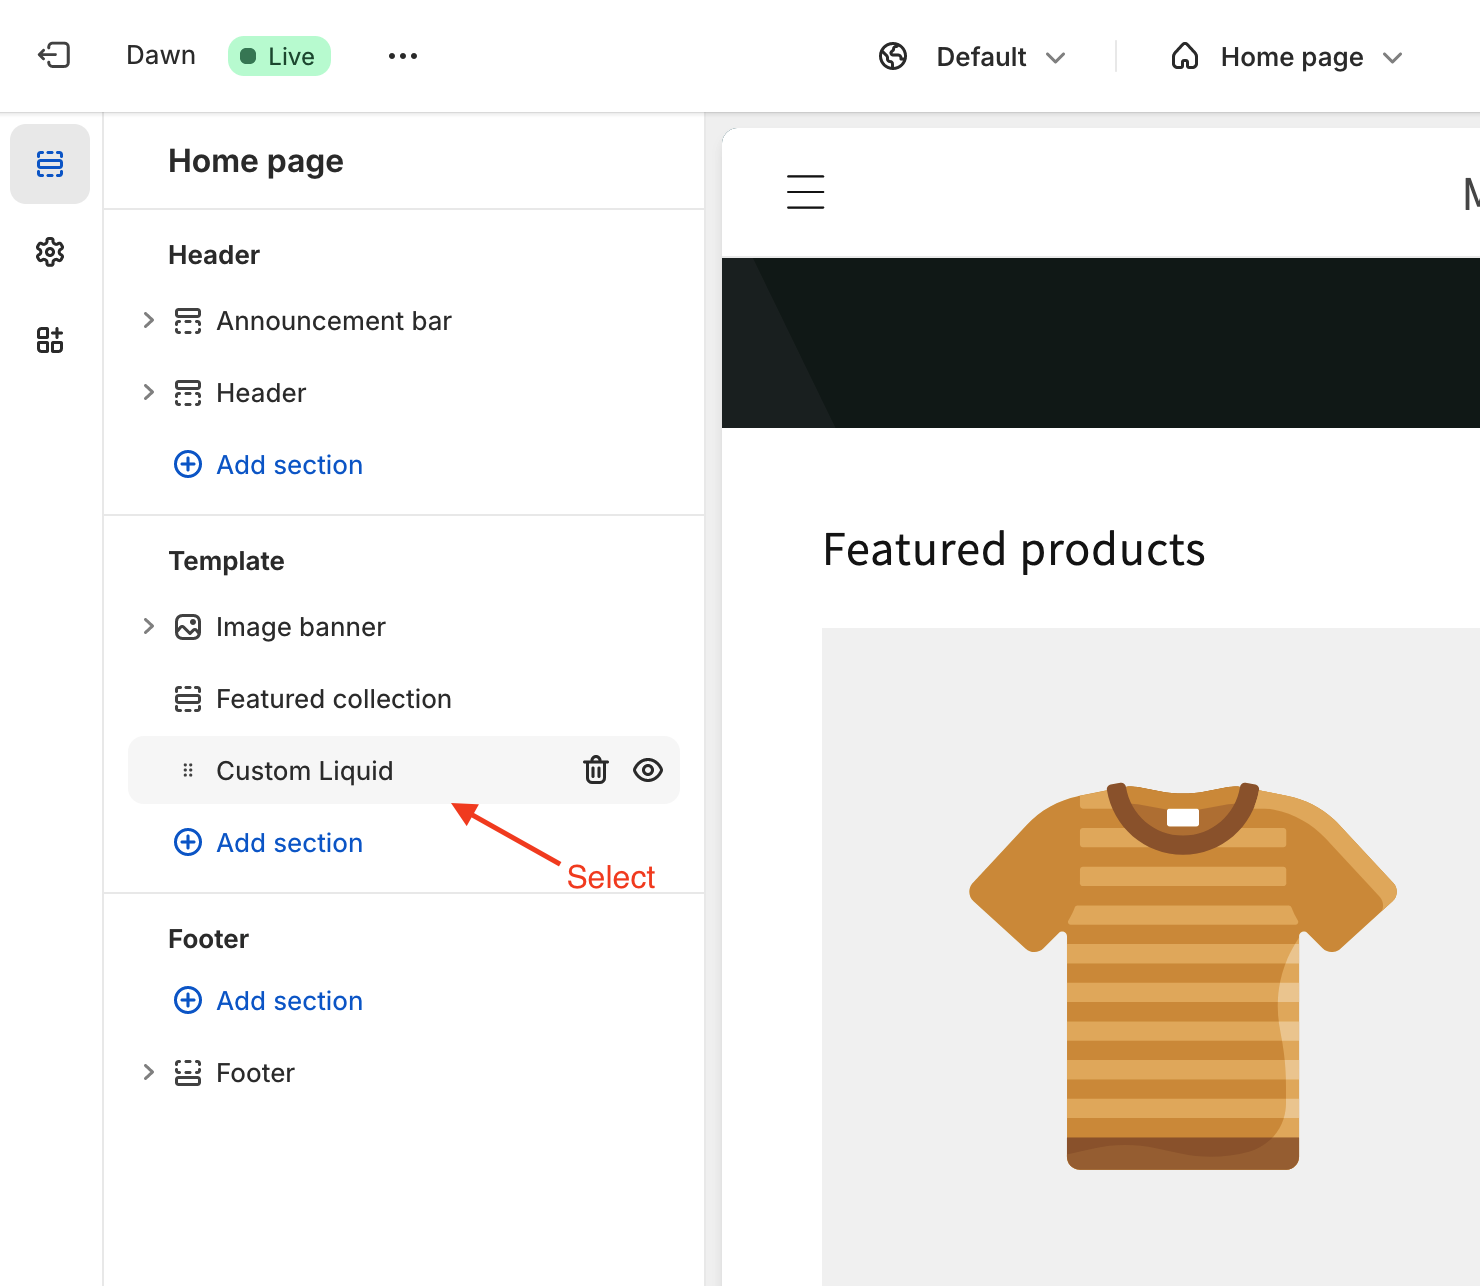Open the three-dot more actions menu
This screenshot has width=1480, height=1286.
pyautogui.click(x=403, y=56)
